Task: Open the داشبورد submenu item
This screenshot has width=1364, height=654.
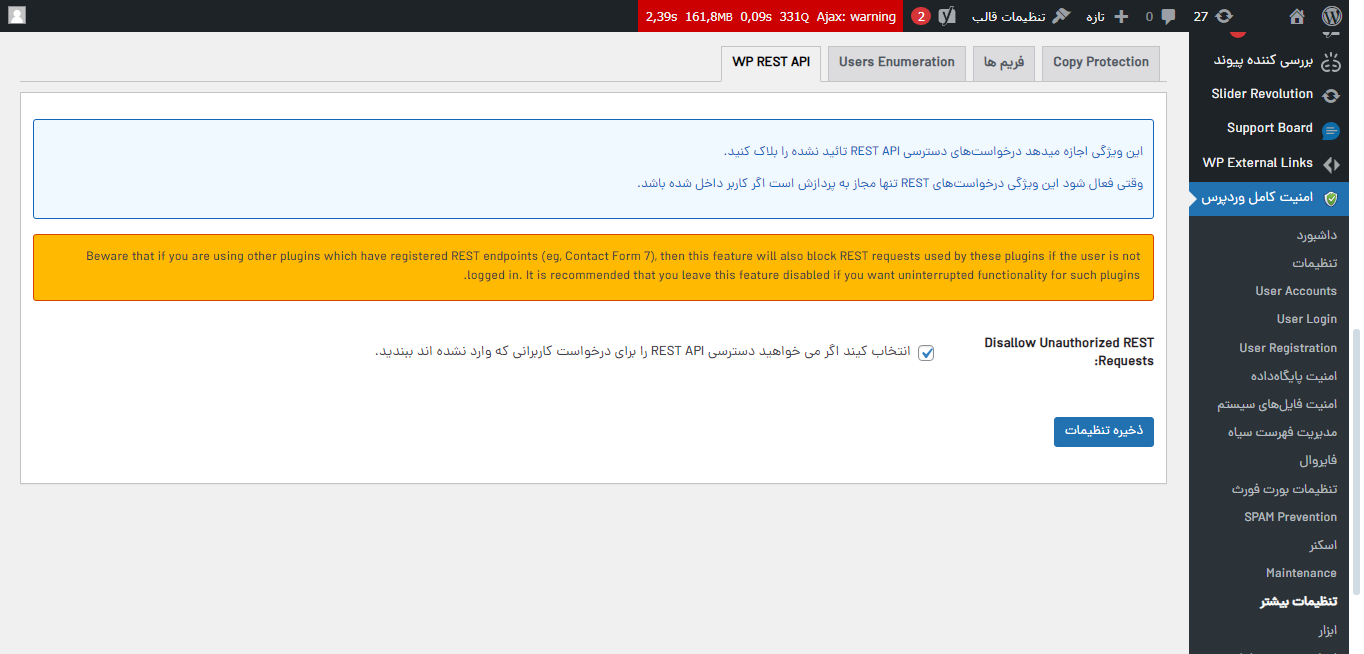Action: (x=1316, y=235)
